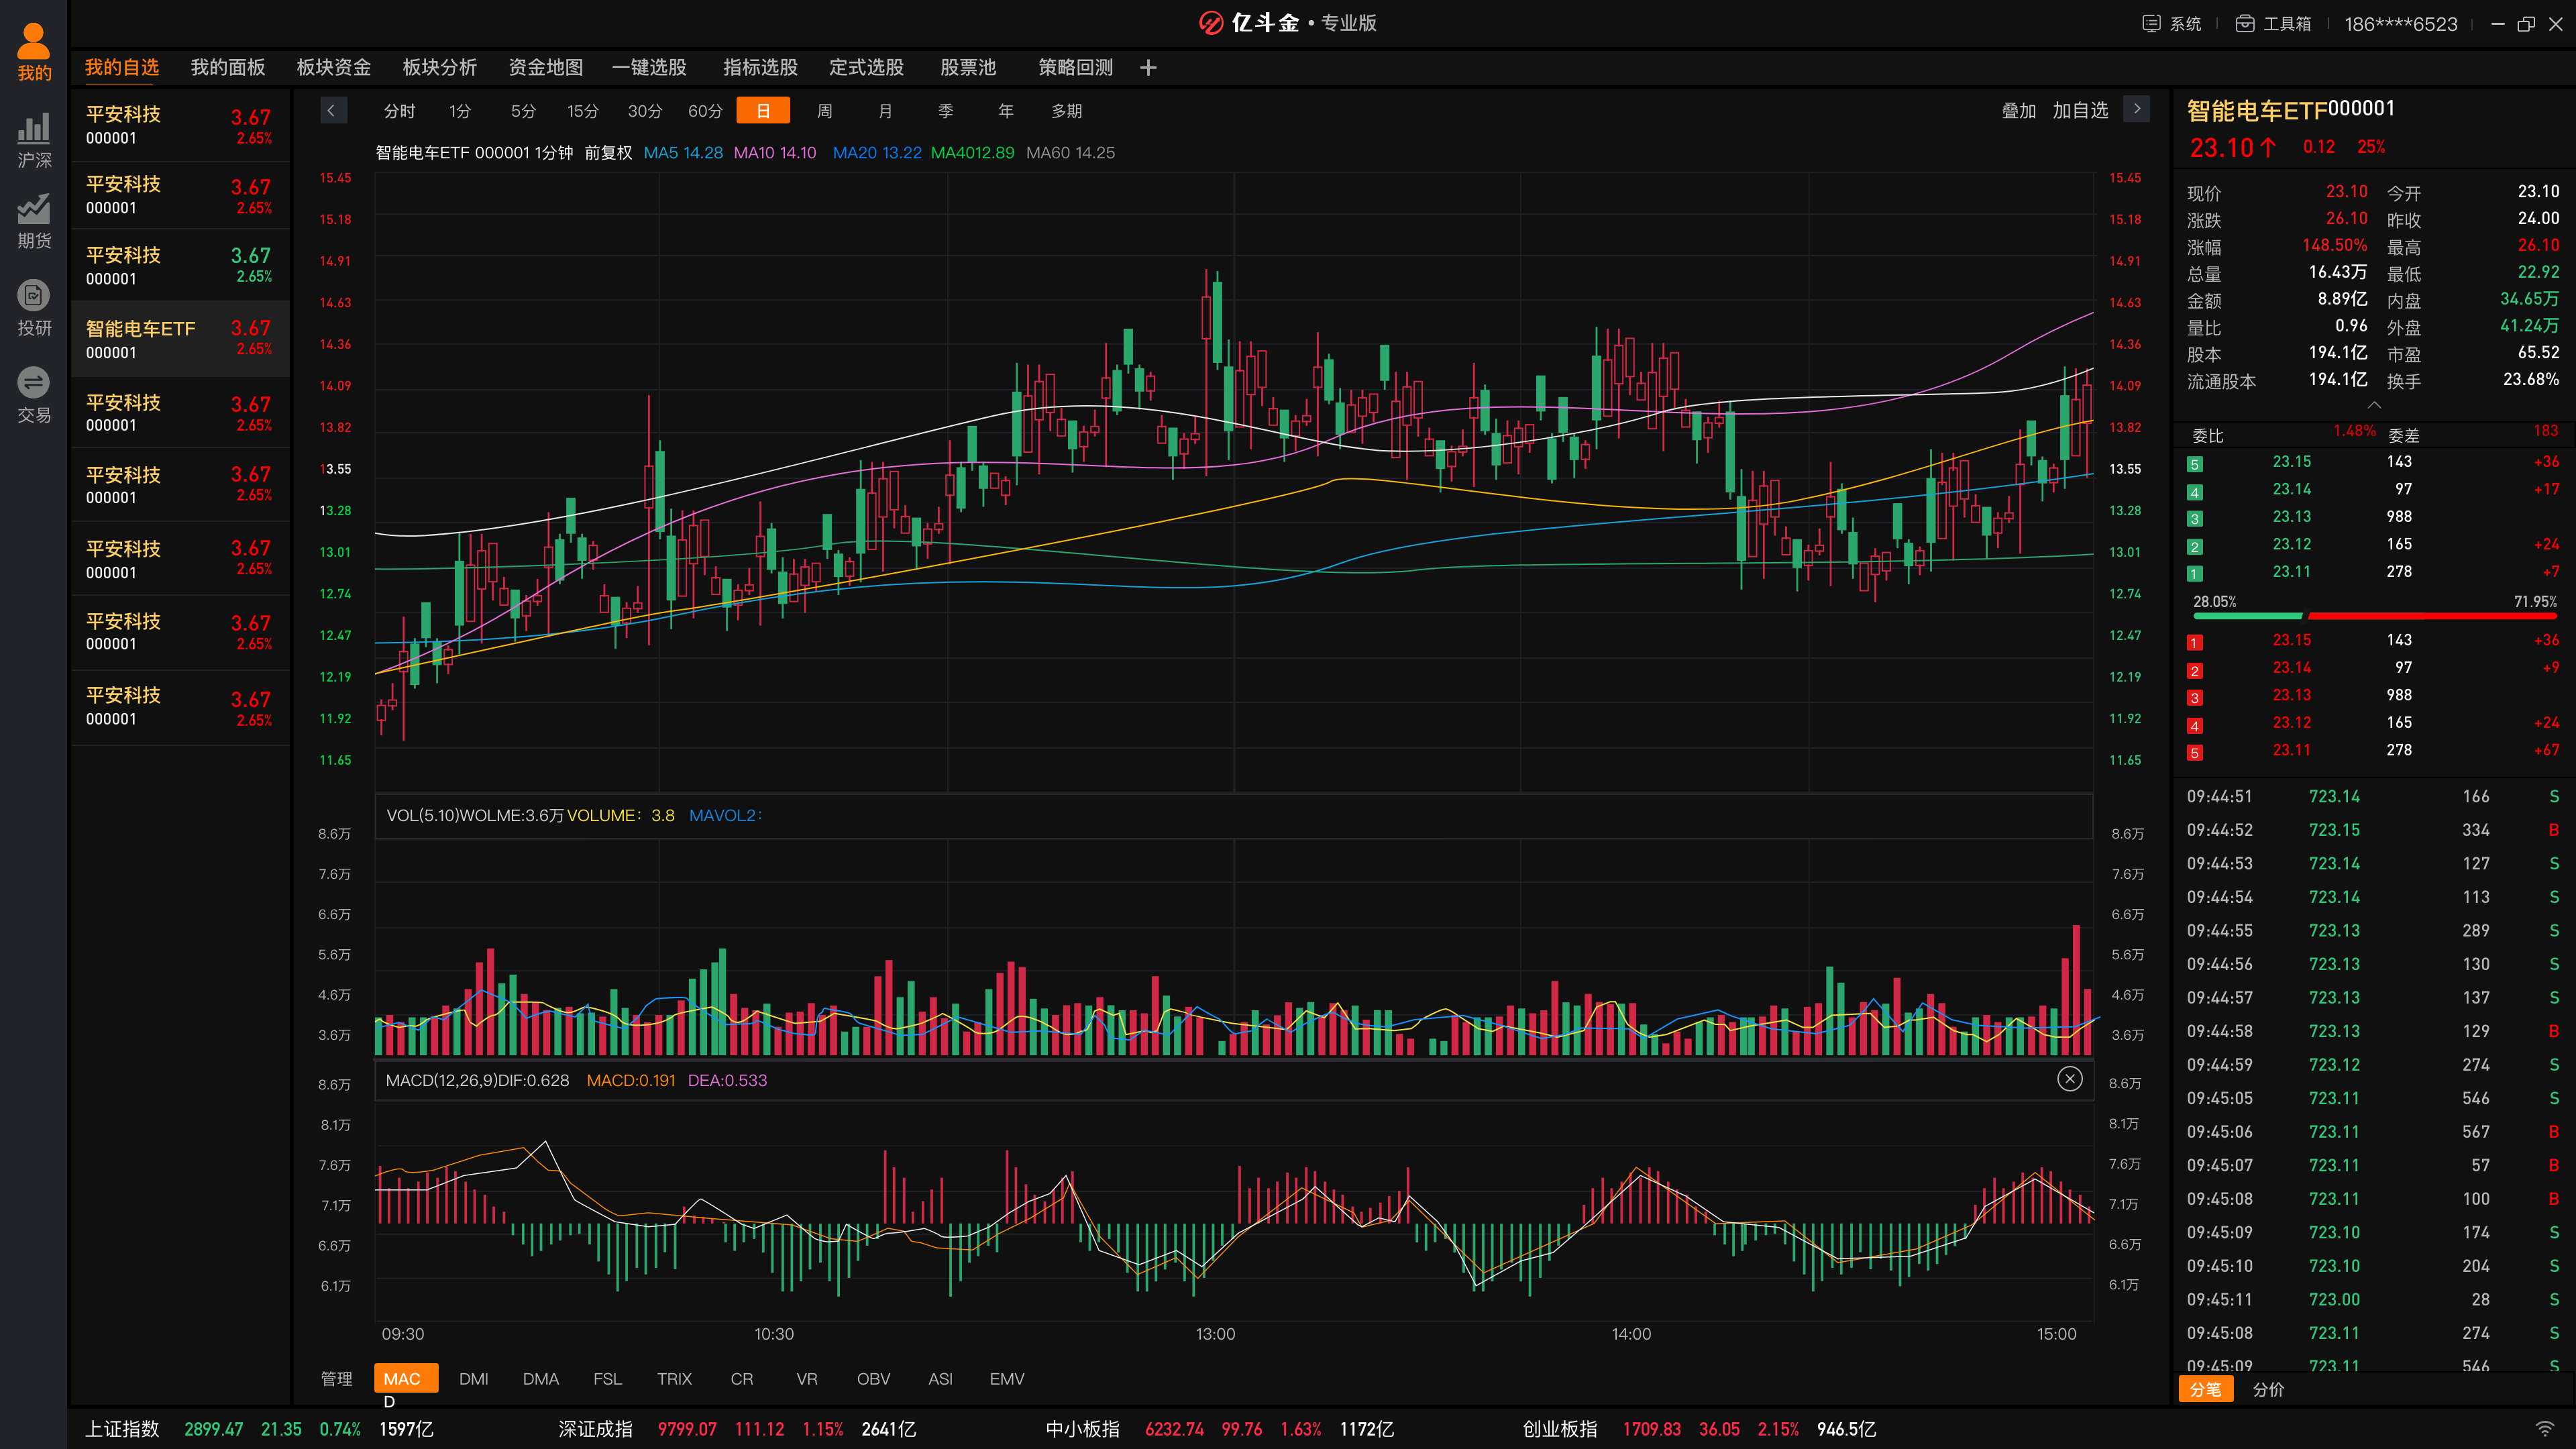Select the CR indicator tab
The width and height of the screenshot is (2576, 1449).
(742, 1378)
